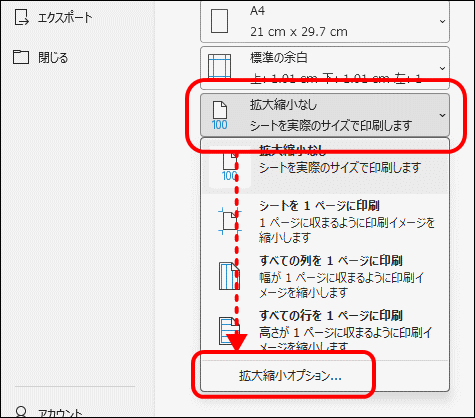
Task: Choose the 拡大縮小なし option in the list
Action: (325, 166)
